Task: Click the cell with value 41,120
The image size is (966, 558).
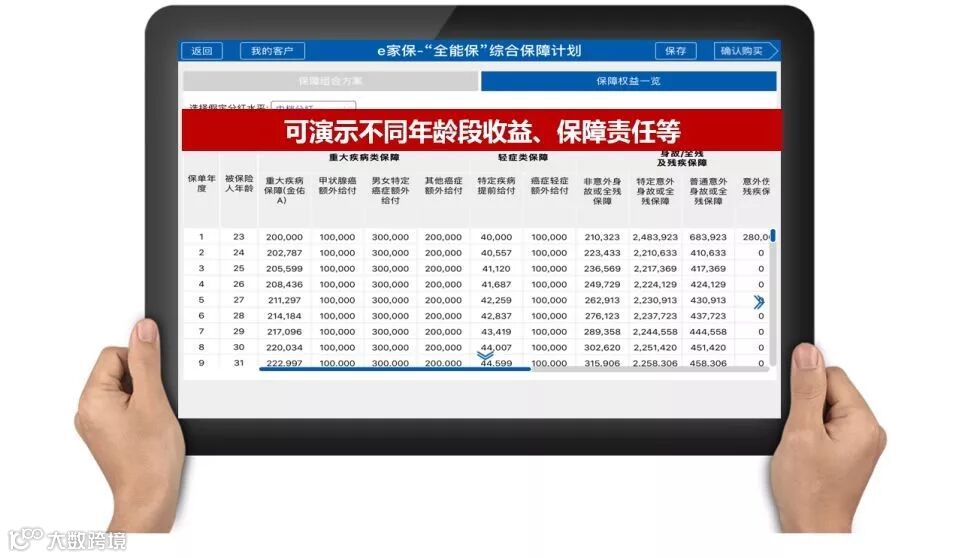Action: coord(496,269)
